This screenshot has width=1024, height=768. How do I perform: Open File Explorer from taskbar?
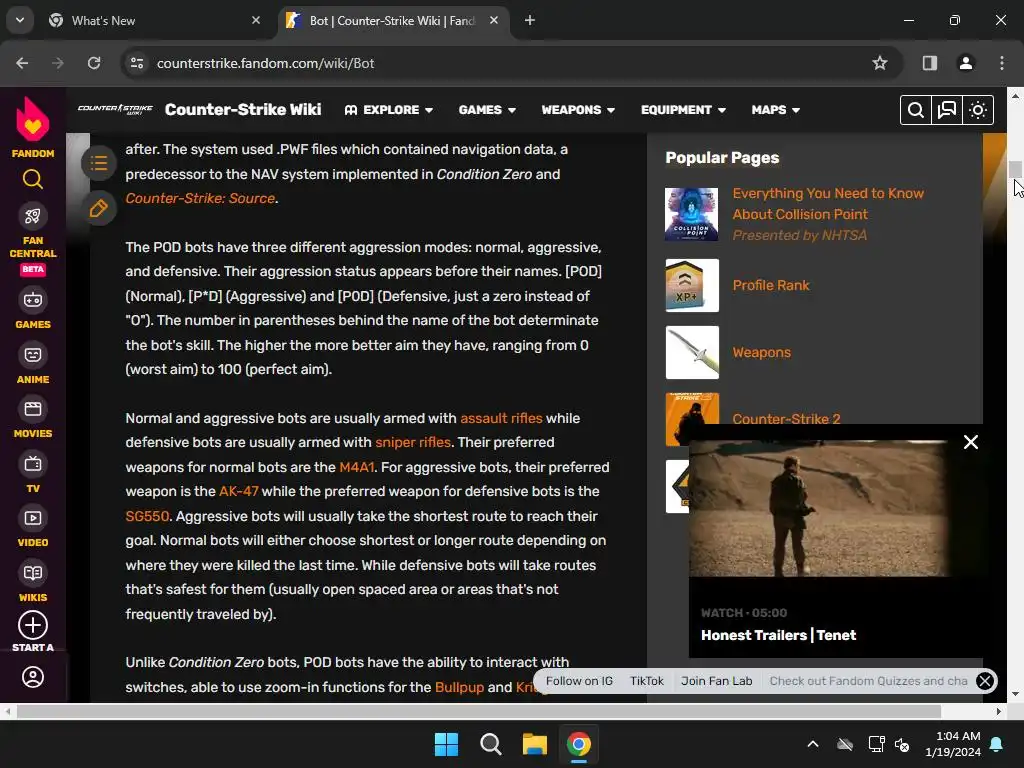(534, 744)
